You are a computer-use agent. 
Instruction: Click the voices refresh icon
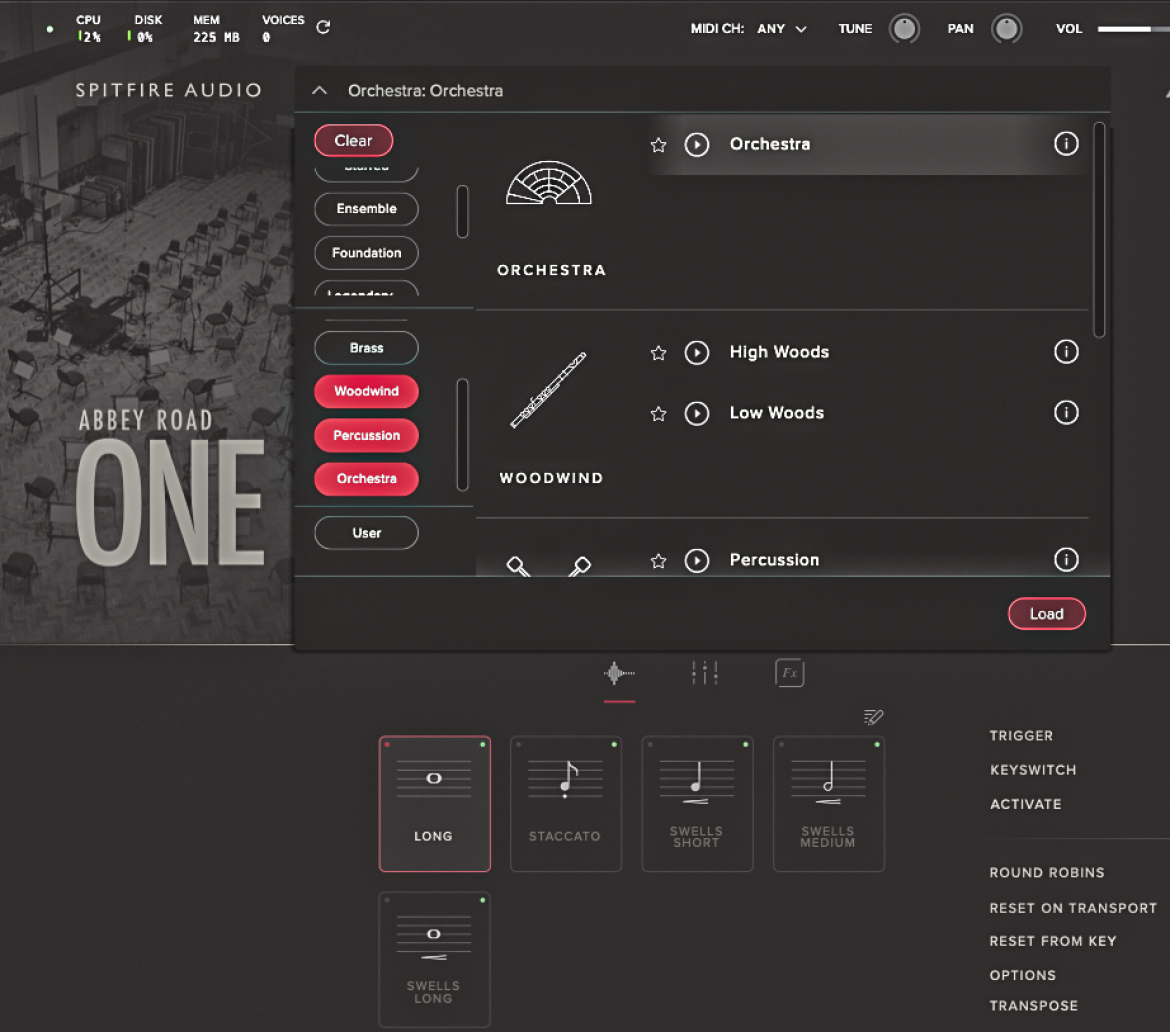point(323,28)
